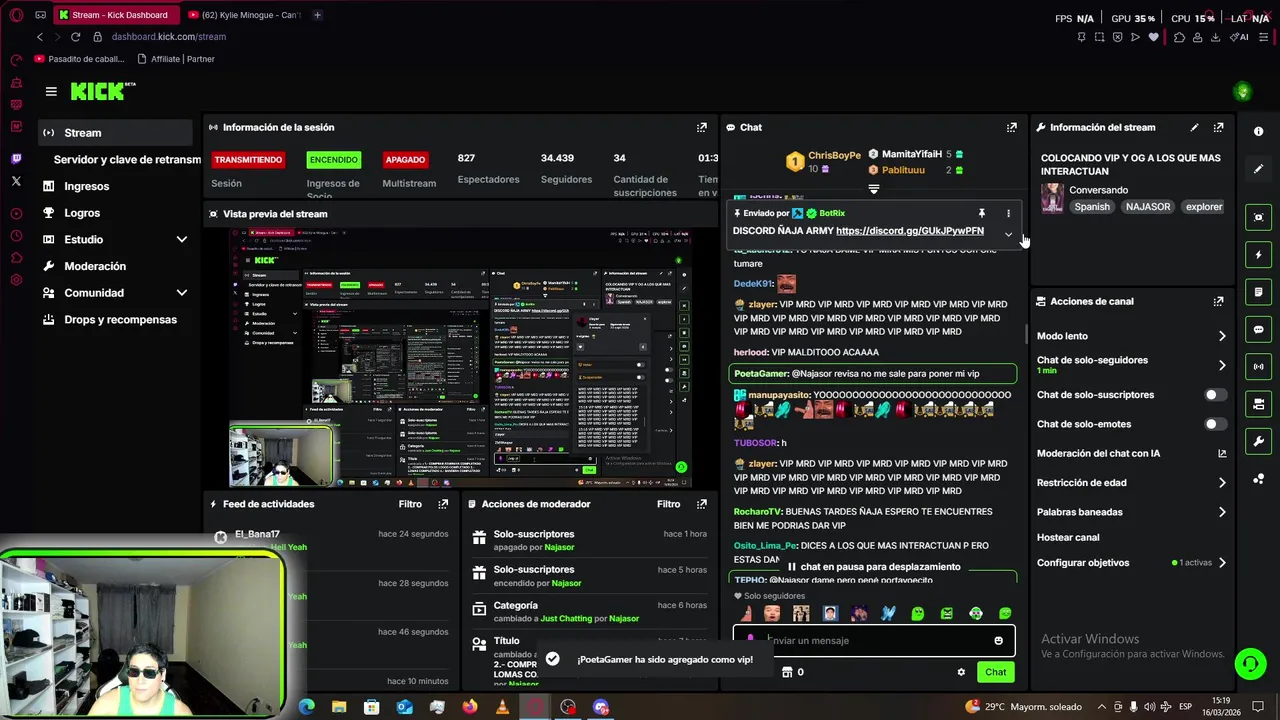Open Firefox from the taskbar
Image resolution: width=1280 pixels, height=720 pixels.
[x=469, y=707]
